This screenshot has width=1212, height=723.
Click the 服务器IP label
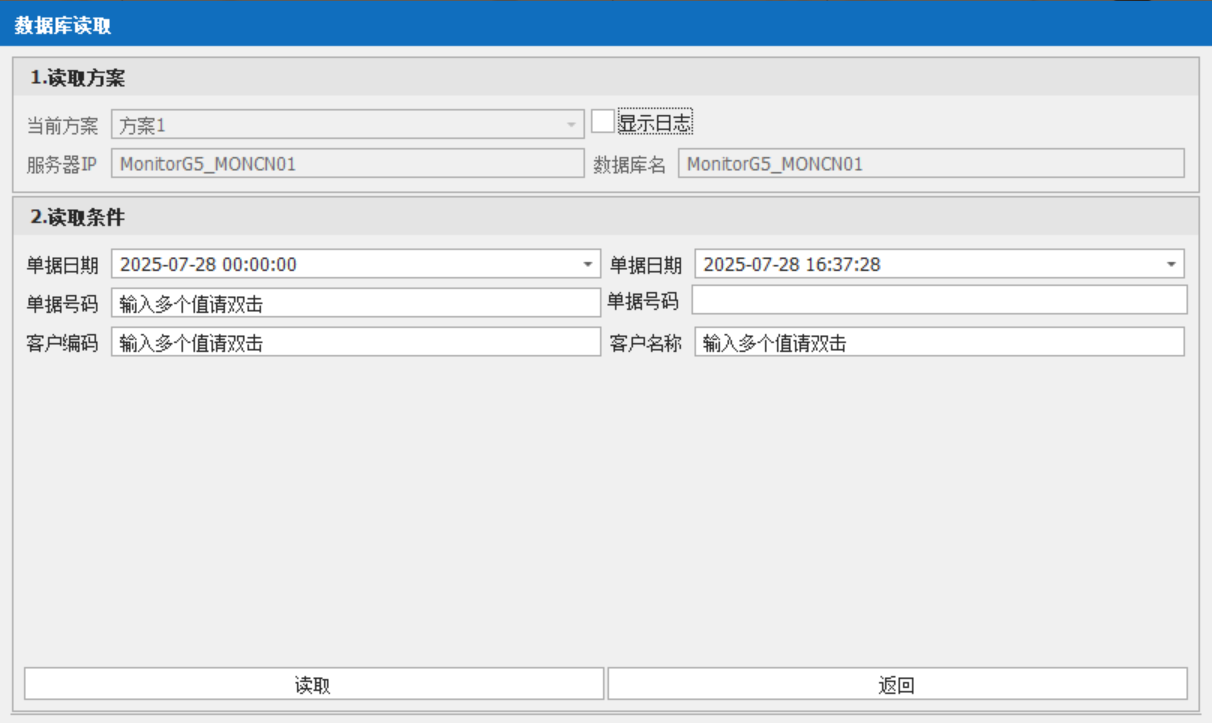tap(62, 165)
